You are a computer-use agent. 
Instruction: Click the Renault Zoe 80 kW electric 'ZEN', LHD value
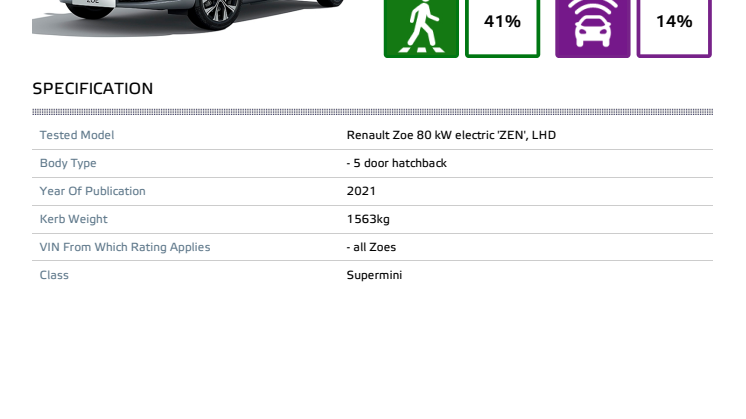click(x=451, y=135)
